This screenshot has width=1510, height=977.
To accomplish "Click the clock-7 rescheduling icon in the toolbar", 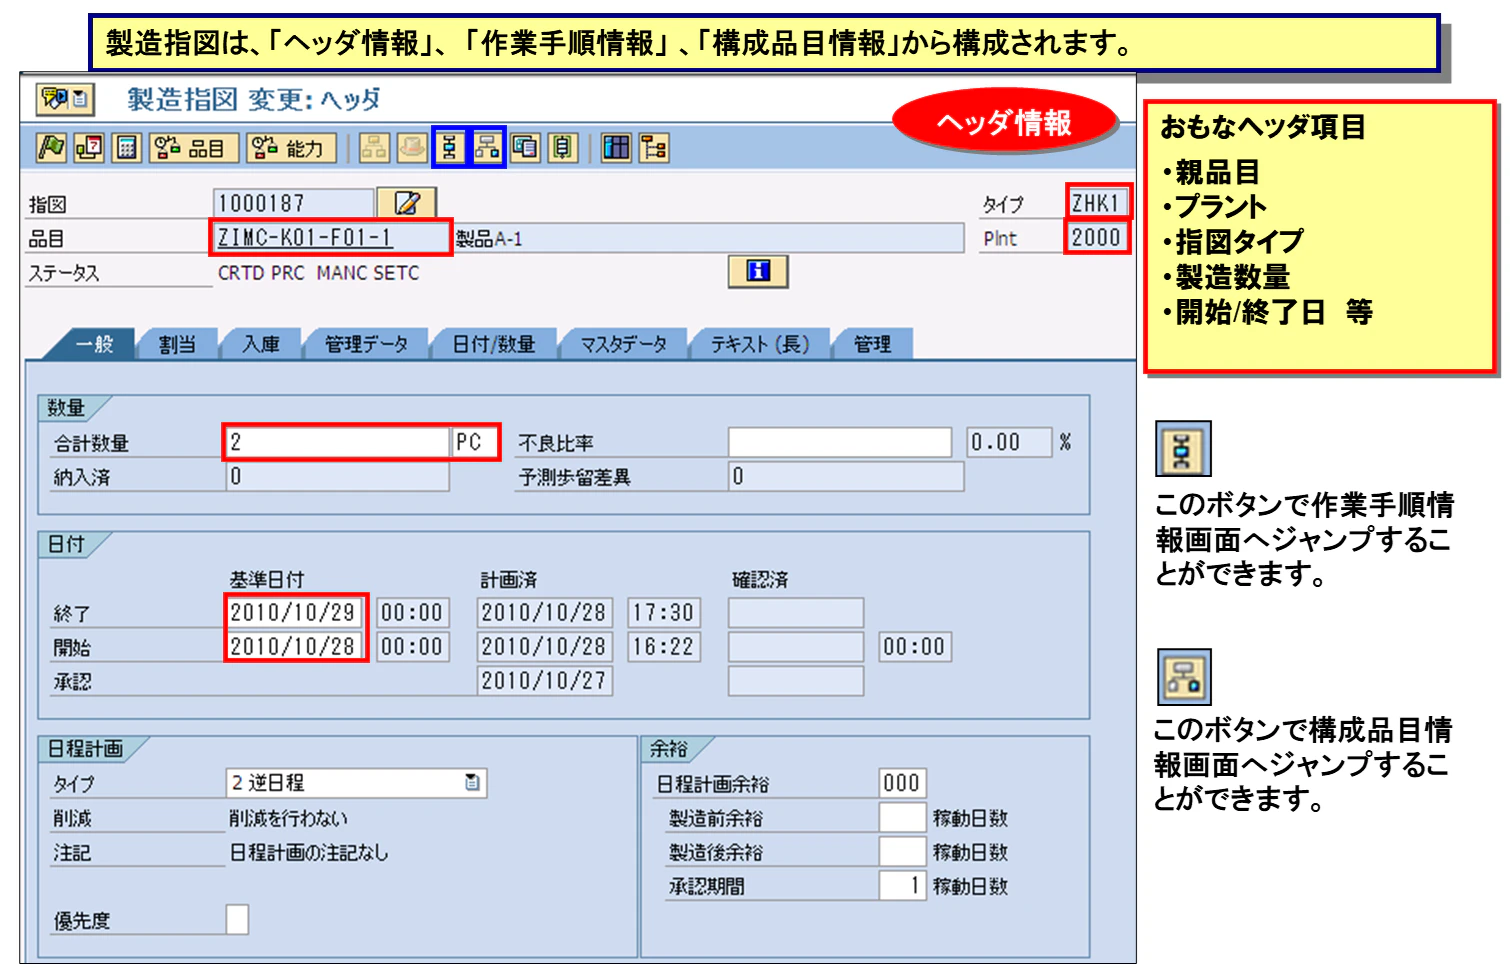I will point(88,148).
